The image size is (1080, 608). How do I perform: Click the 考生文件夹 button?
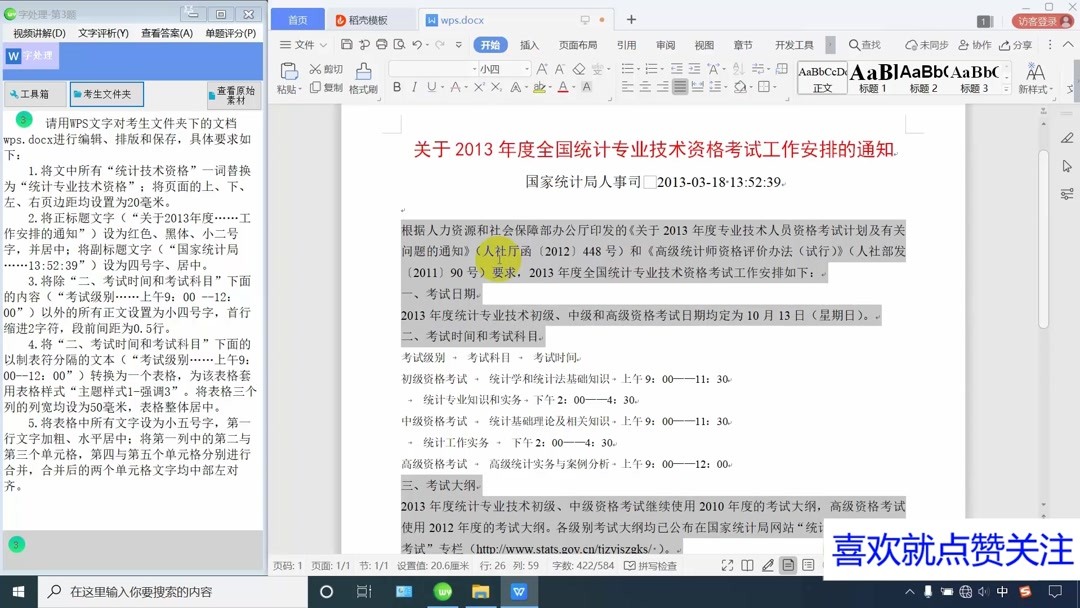click(x=107, y=93)
